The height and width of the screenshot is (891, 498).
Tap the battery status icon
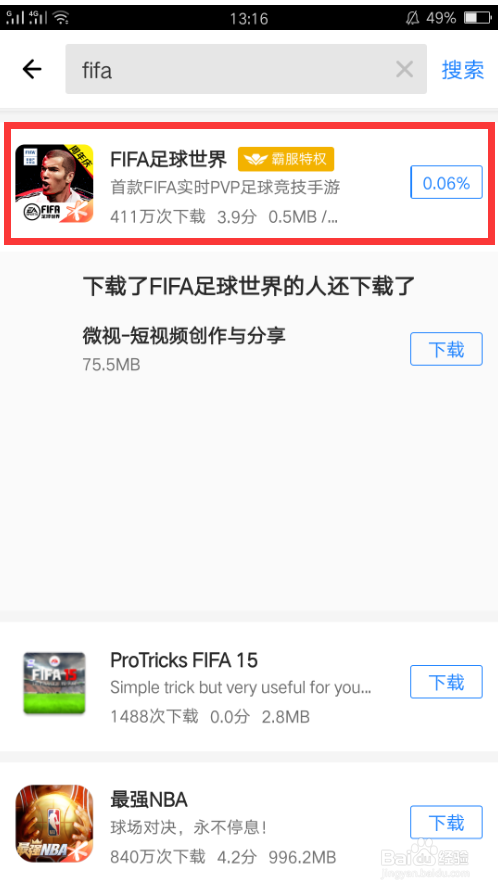pyautogui.click(x=477, y=18)
